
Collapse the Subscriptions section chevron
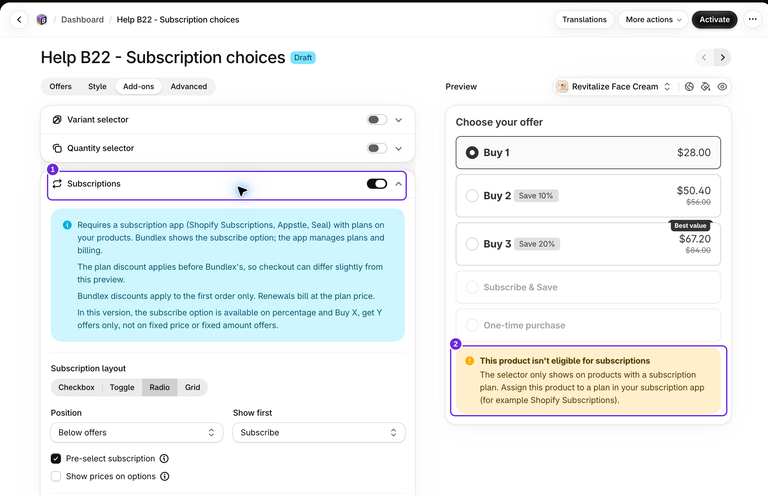[x=399, y=184]
